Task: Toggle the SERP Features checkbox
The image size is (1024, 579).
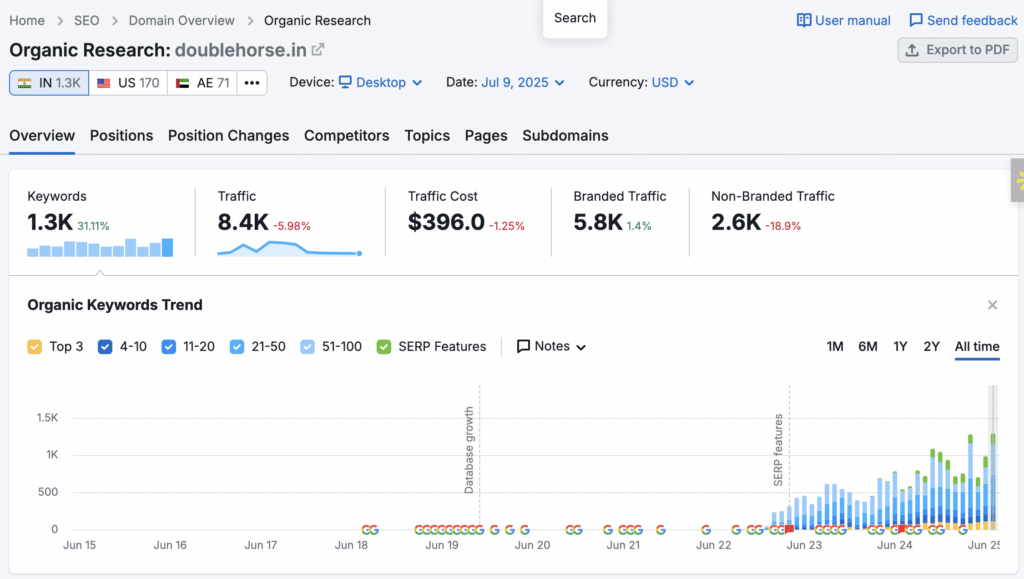Action: pos(384,347)
